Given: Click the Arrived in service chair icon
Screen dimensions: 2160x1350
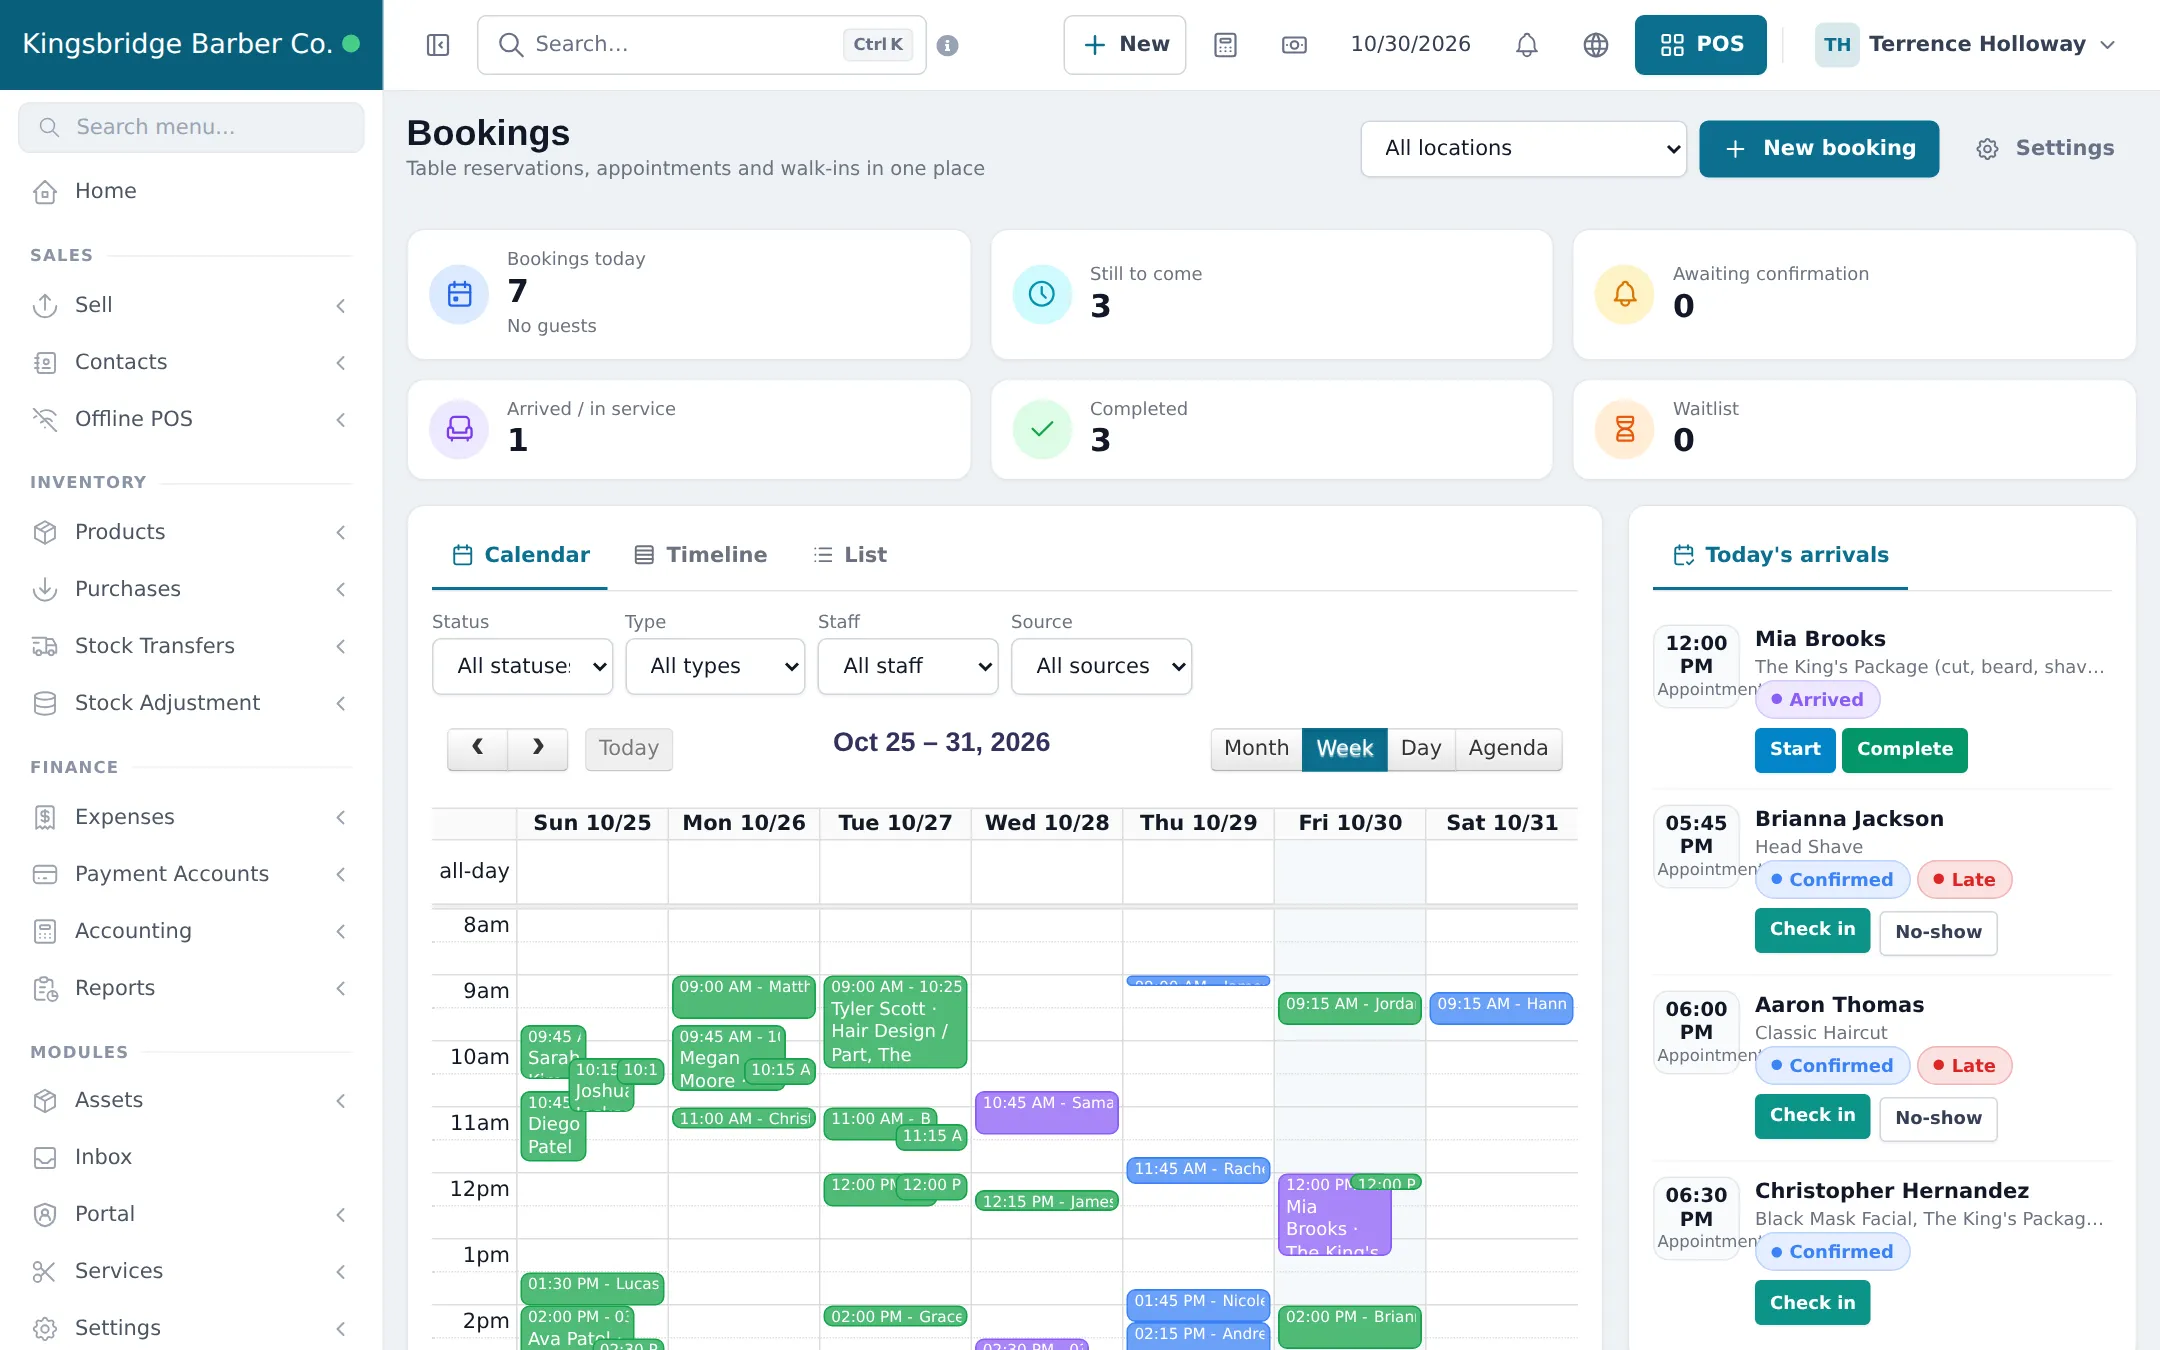Looking at the screenshot, I should pyautogui.click(x=459, y=429).
